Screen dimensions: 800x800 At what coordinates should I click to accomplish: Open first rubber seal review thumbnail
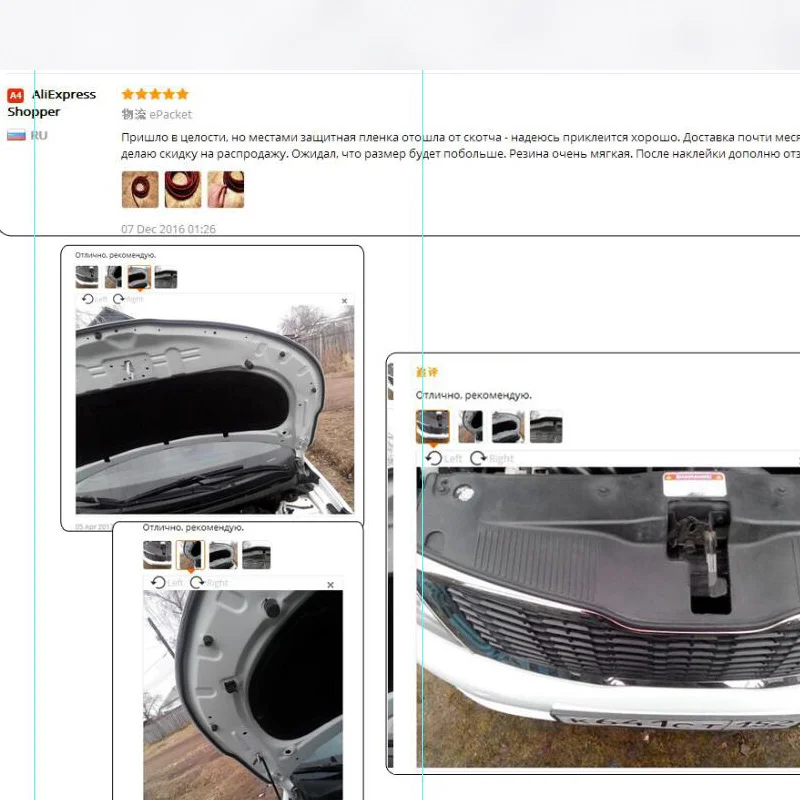[140, 190]
